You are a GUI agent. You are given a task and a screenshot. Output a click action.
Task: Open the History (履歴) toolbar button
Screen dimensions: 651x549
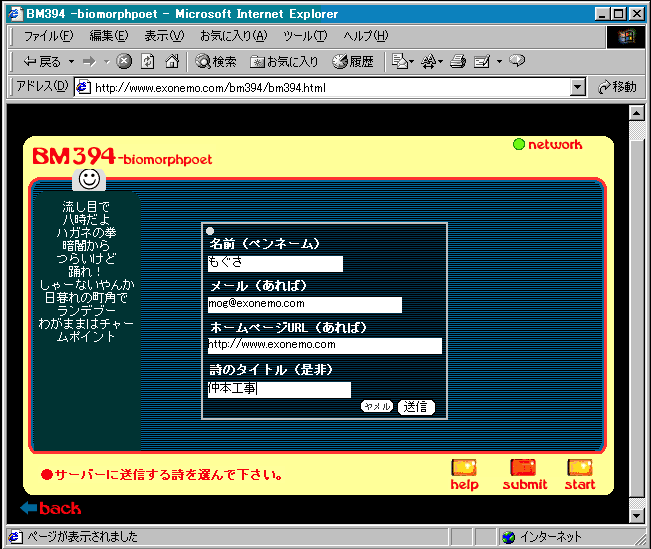click(352, 61)
